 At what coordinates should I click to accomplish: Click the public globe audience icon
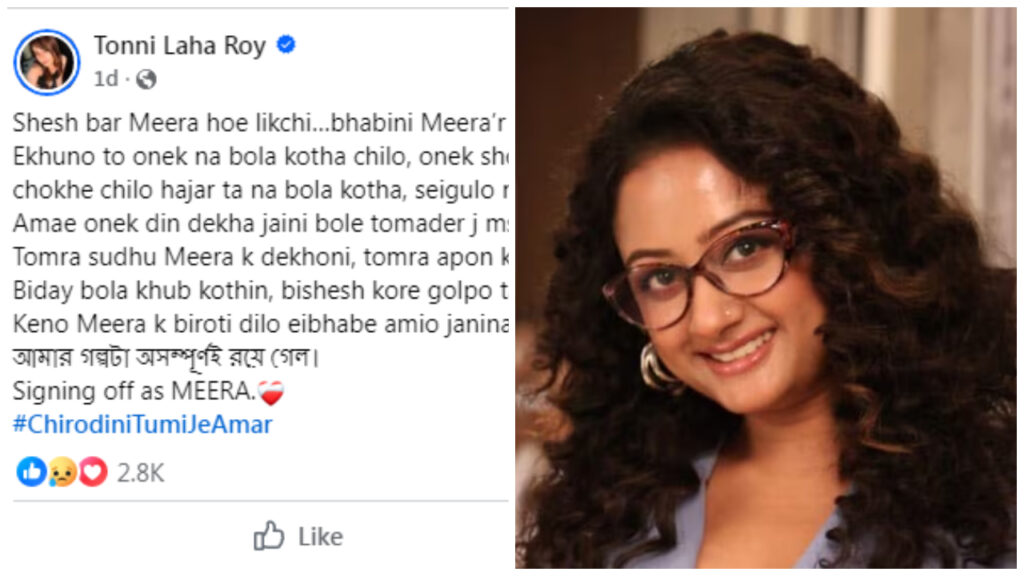(x=145, y=78)
